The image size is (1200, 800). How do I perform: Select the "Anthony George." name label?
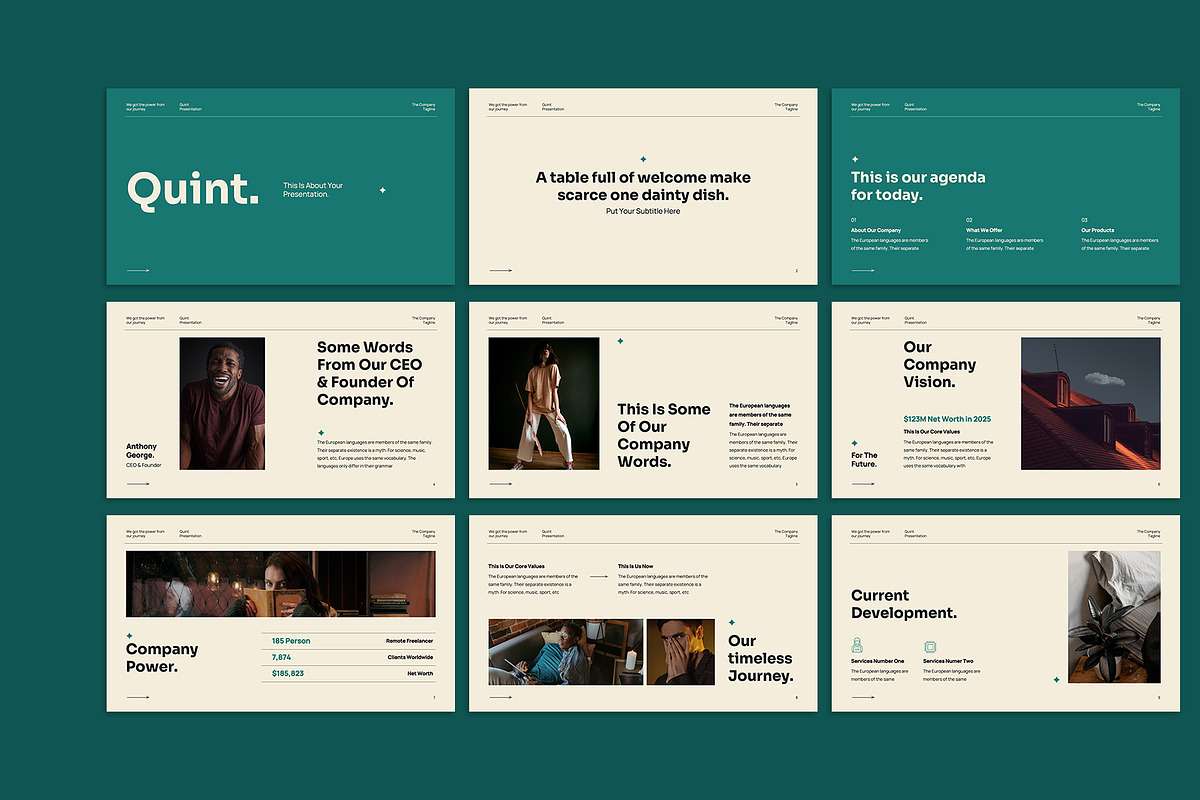[x=141, y=451]
